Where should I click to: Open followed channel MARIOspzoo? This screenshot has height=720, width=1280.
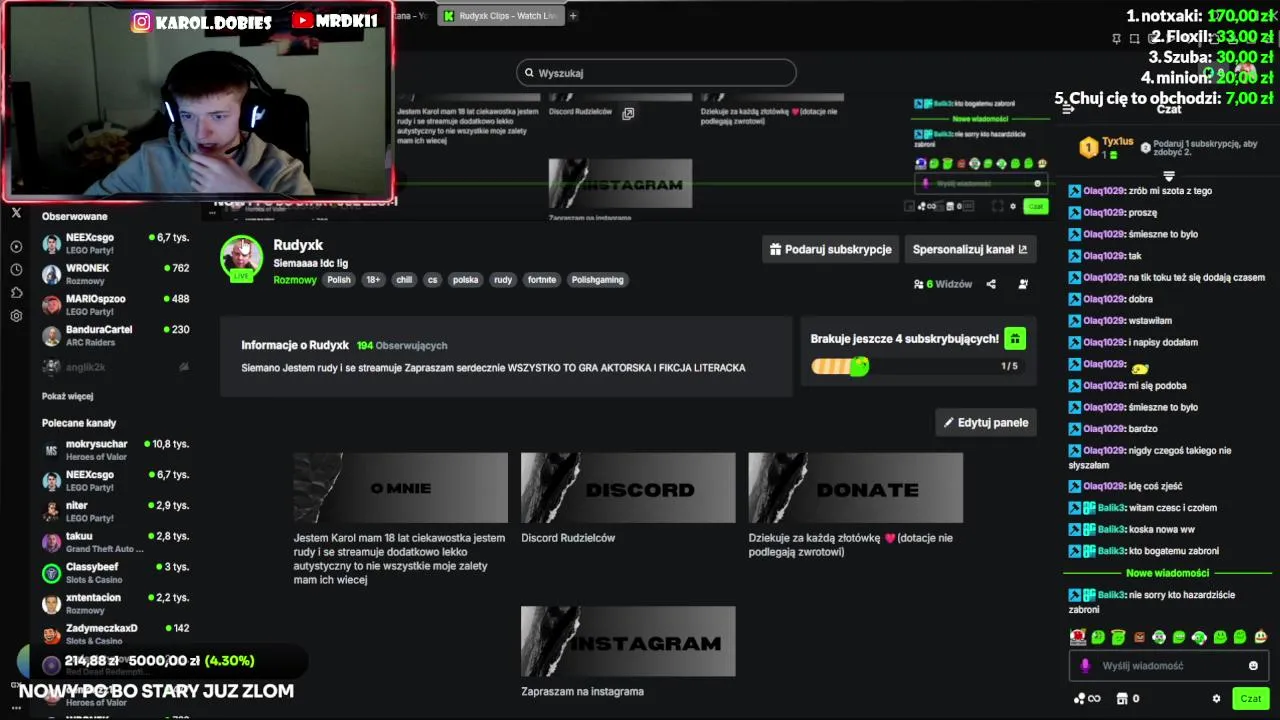click(x=115, y=305)
